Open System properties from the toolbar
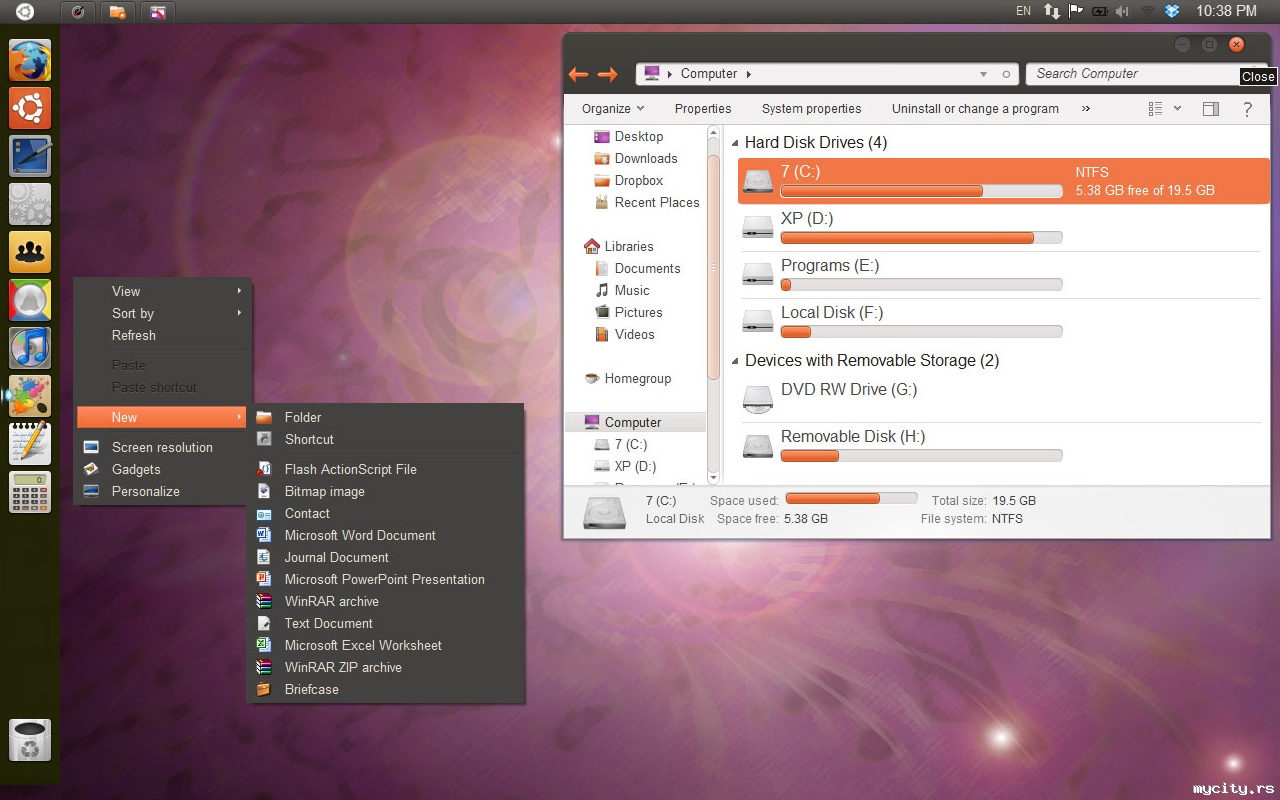This screenshot has width=1280, height=800. pos(811,109)
